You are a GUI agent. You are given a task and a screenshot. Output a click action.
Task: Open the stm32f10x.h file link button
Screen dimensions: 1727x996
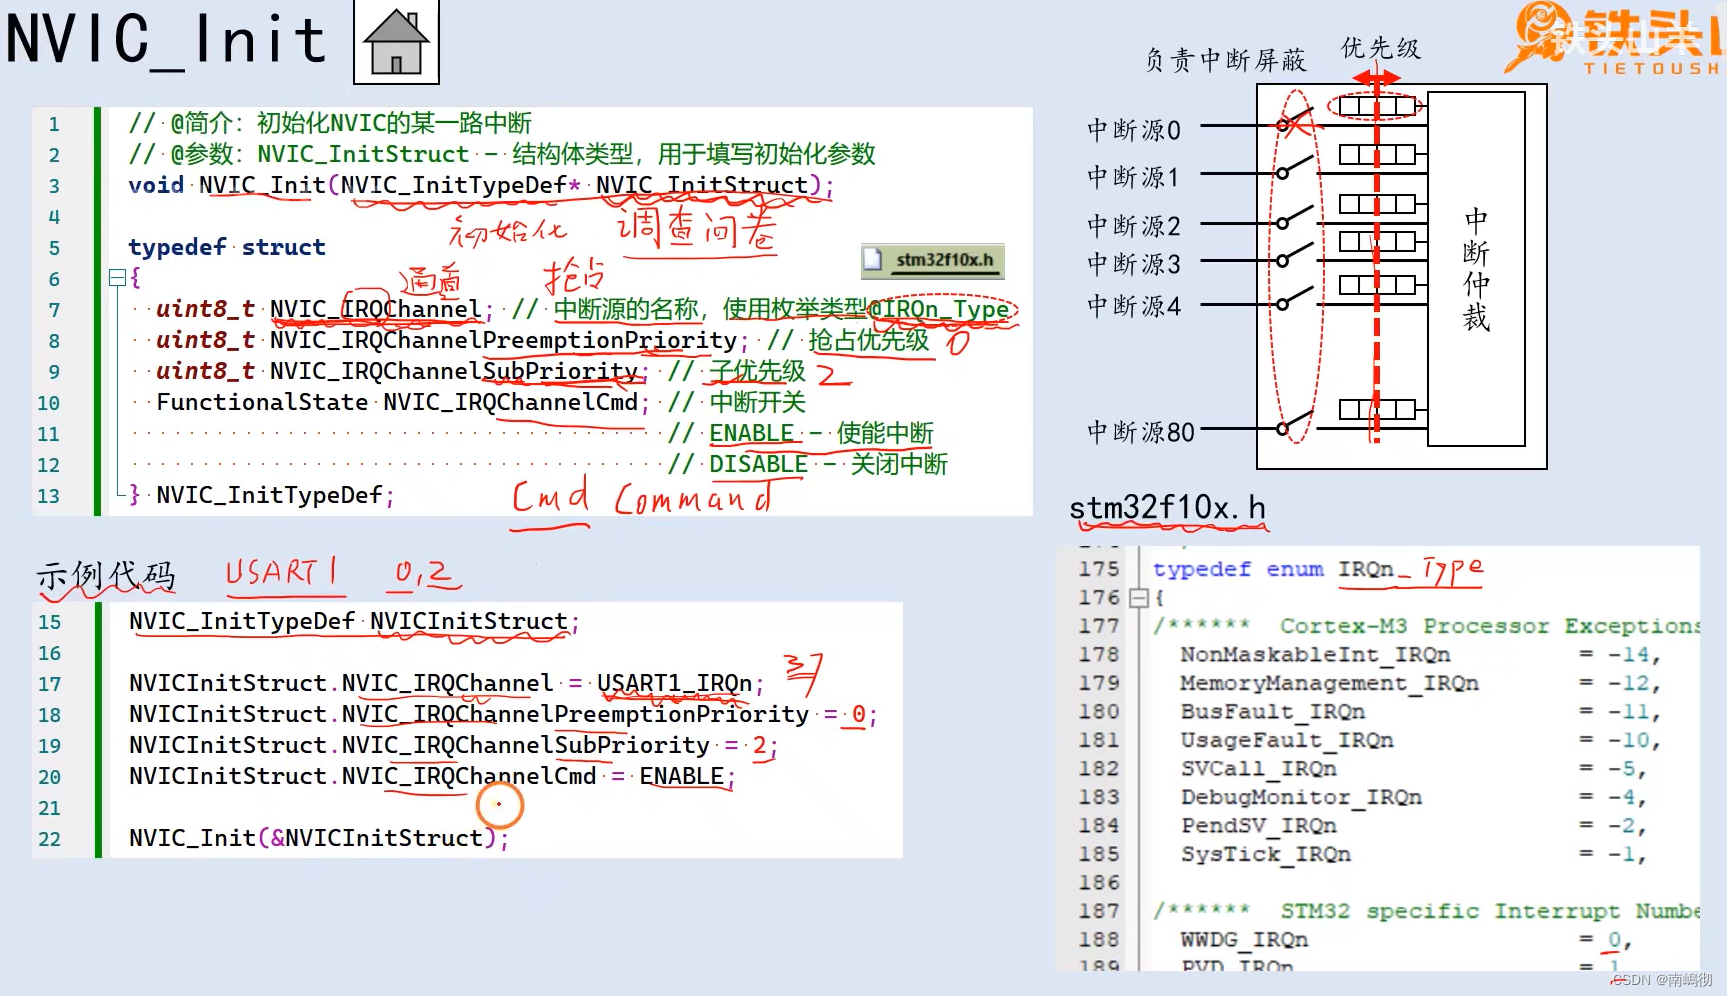(x=932, y=260)
